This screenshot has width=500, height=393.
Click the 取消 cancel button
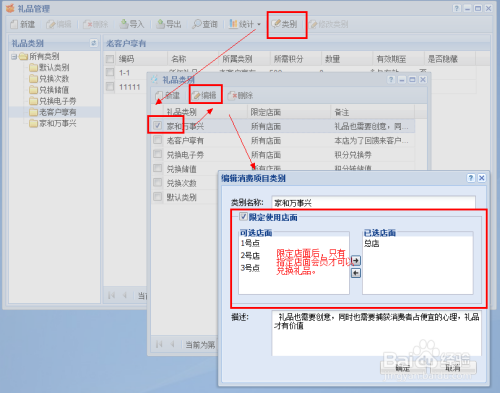pos(453,368)
